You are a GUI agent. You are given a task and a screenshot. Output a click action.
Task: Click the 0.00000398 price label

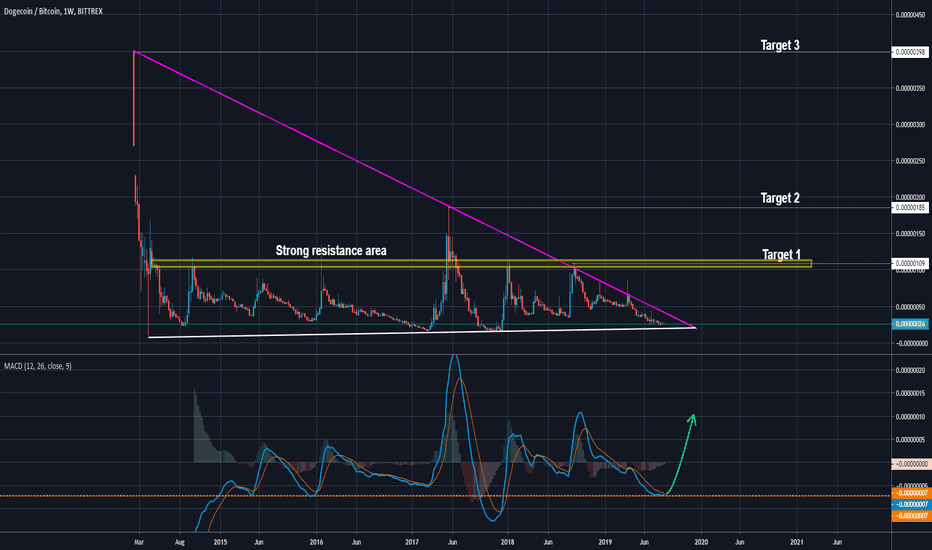tap(909, 52)
